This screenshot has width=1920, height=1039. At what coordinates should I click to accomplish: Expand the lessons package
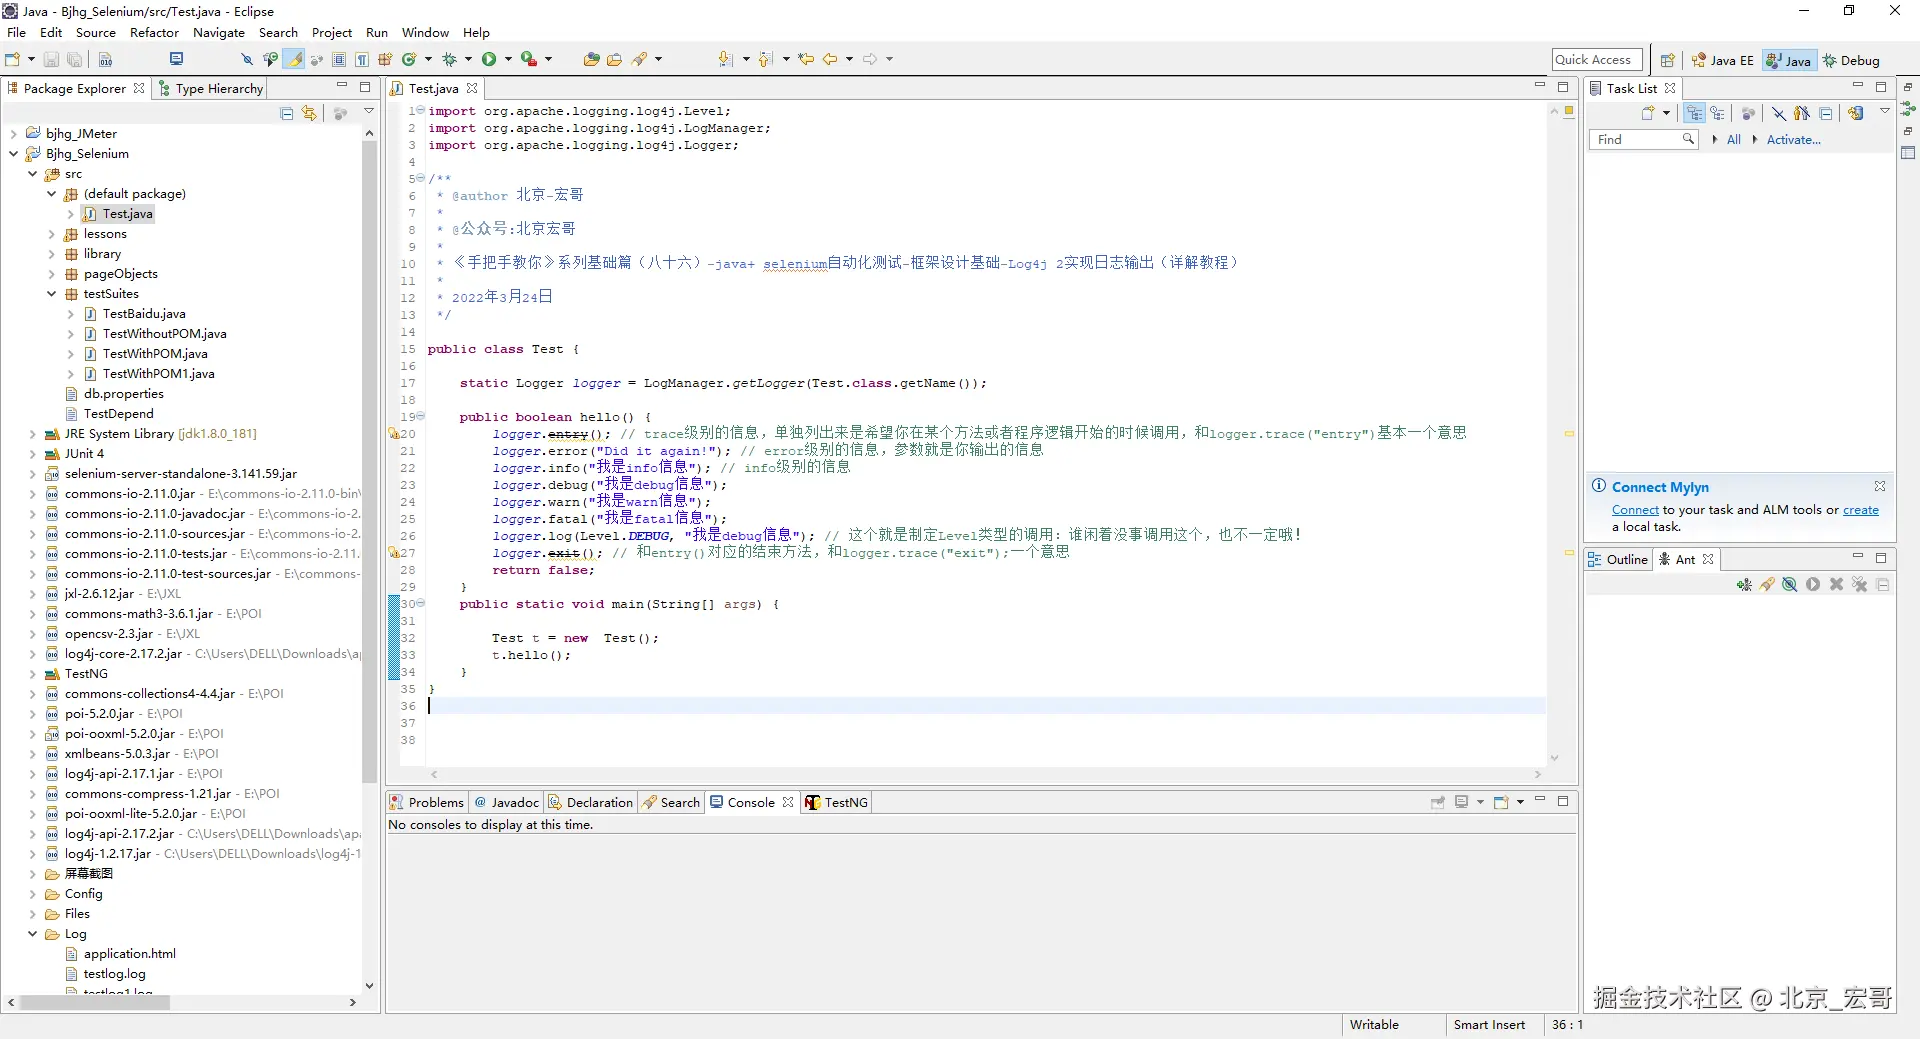51,234
